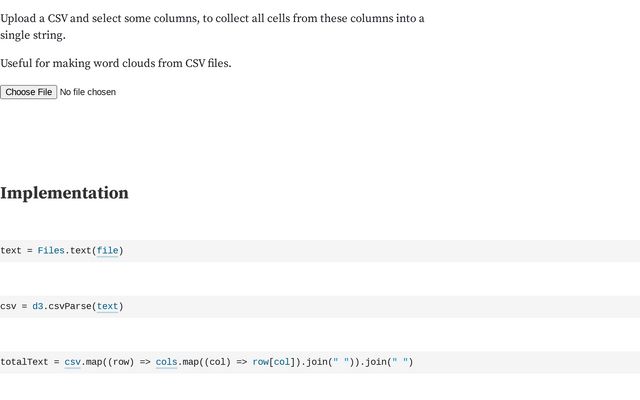
Task: Click the 'Useful for making word clouds' sentence
Action: pos(116,64)
